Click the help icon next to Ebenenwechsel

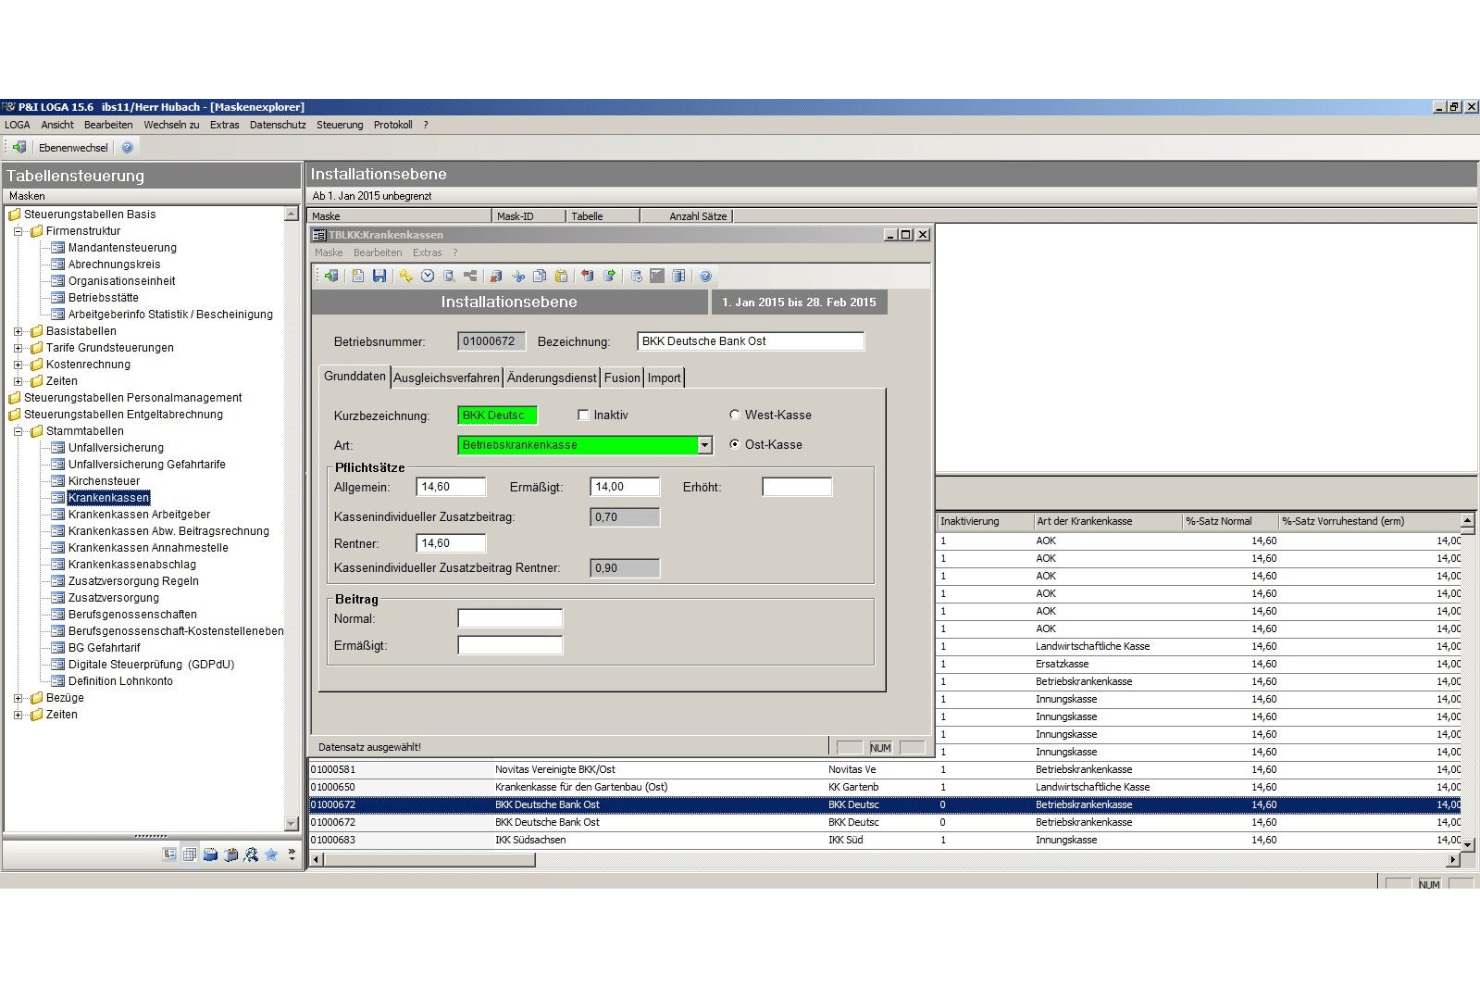tap(127, 147)
